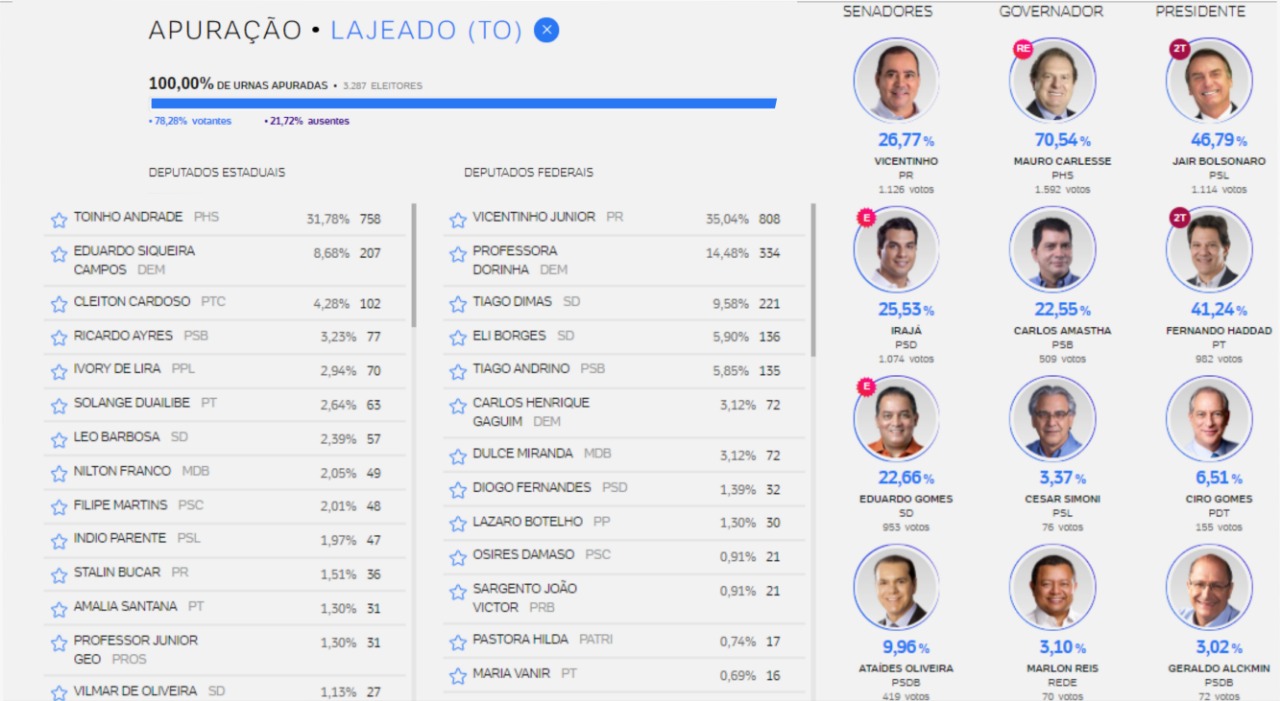Star federal deputy Tiago Dimas
The image size is (1280, 701).
458,304
